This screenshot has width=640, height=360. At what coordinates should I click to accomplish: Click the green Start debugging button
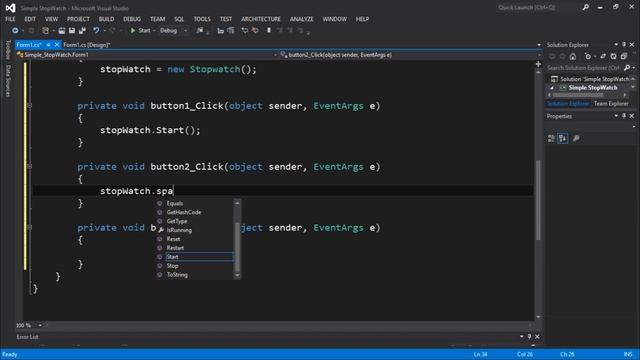[140, 30]
